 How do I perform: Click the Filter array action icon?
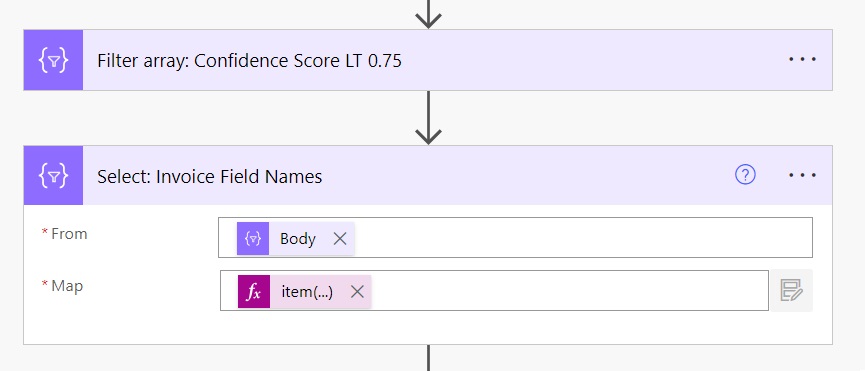pyautogui.click(x=53, y=60)
